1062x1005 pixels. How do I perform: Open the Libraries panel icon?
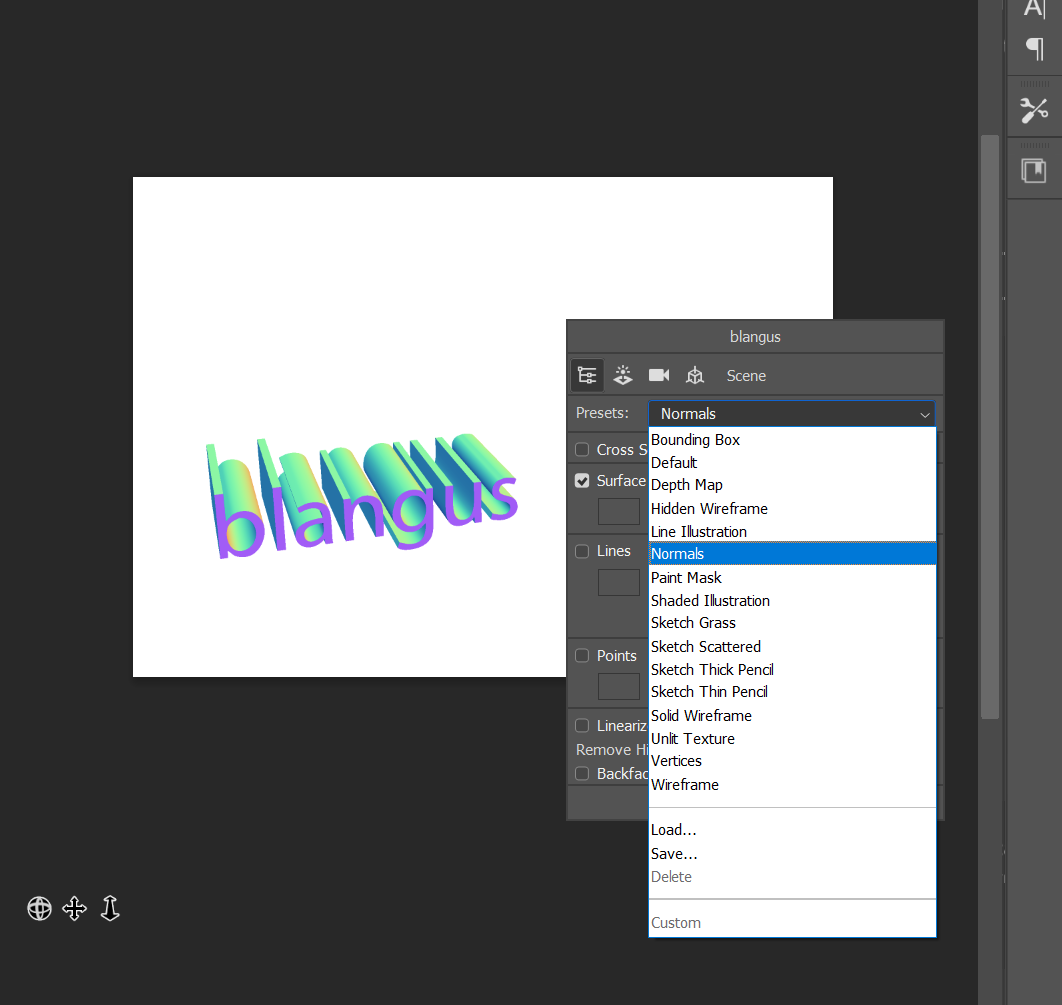point(1034,171)
